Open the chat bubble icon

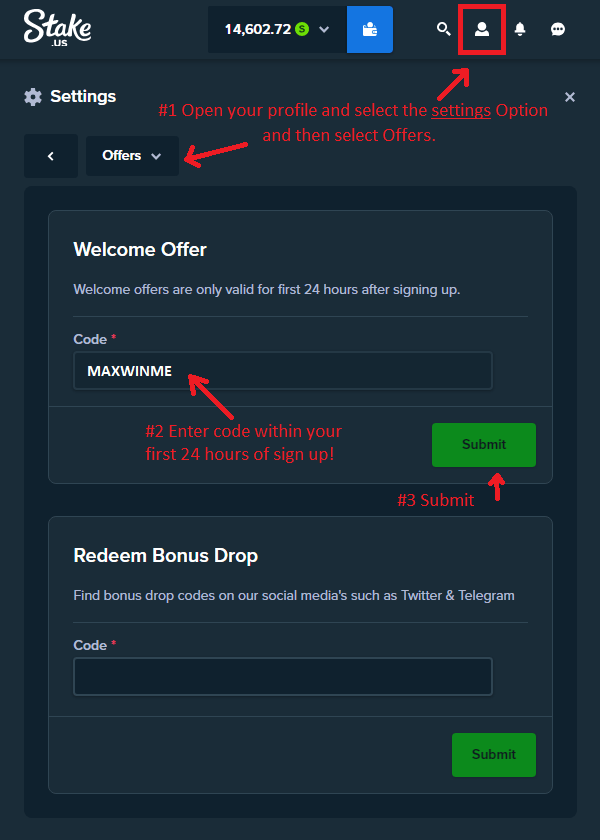click(x=558, y=29)
